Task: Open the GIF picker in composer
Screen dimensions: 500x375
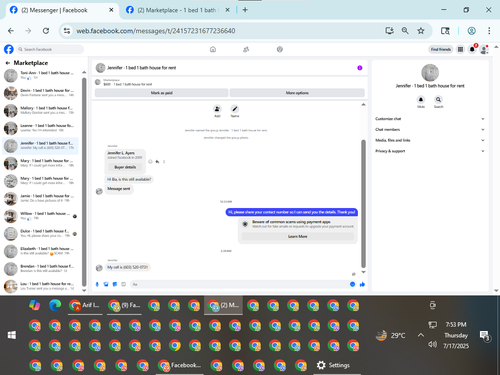Action: point(123,284)
